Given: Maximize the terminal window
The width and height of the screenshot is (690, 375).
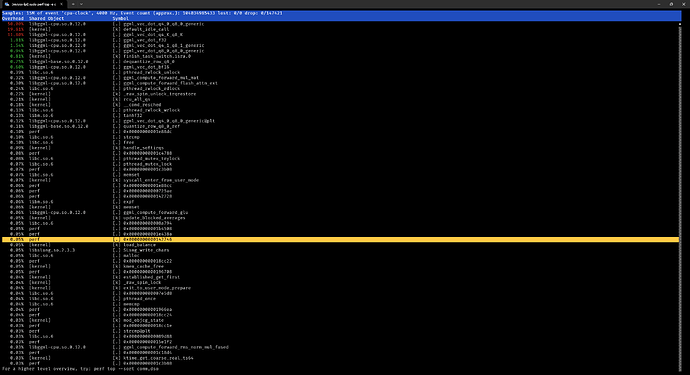Looking at the screenshot, I should (671, 4).
